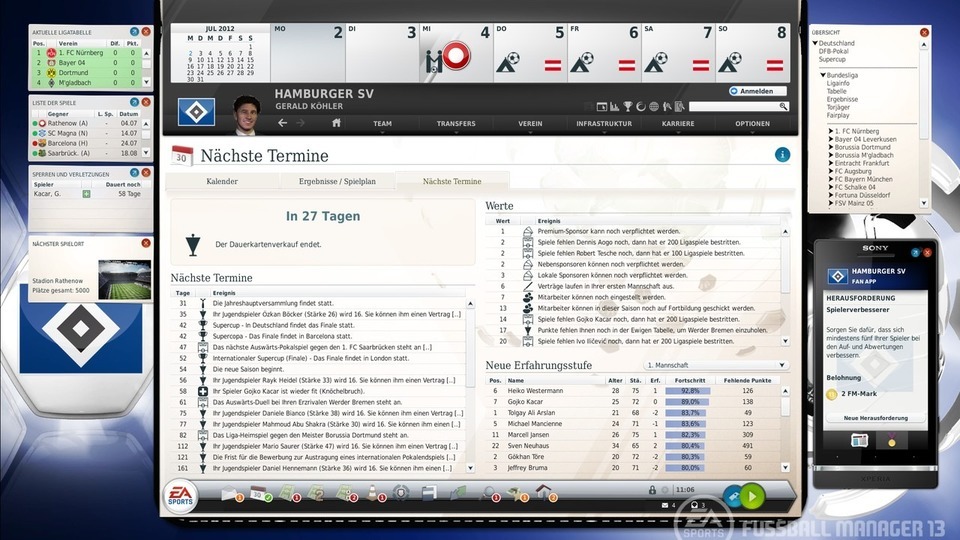Click Neue Herausforderung in the fan app

(875, 417)
